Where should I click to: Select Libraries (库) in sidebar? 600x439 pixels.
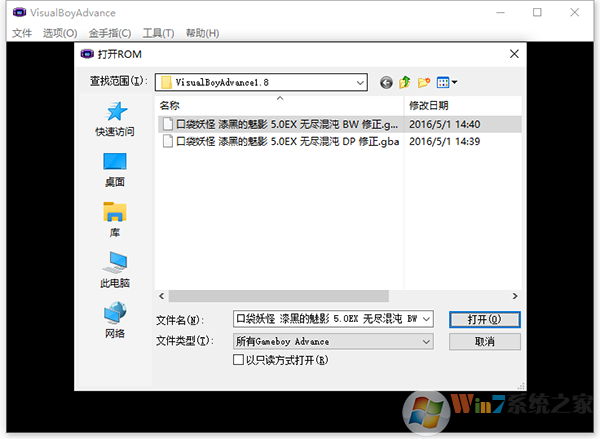tap(115, 220)
